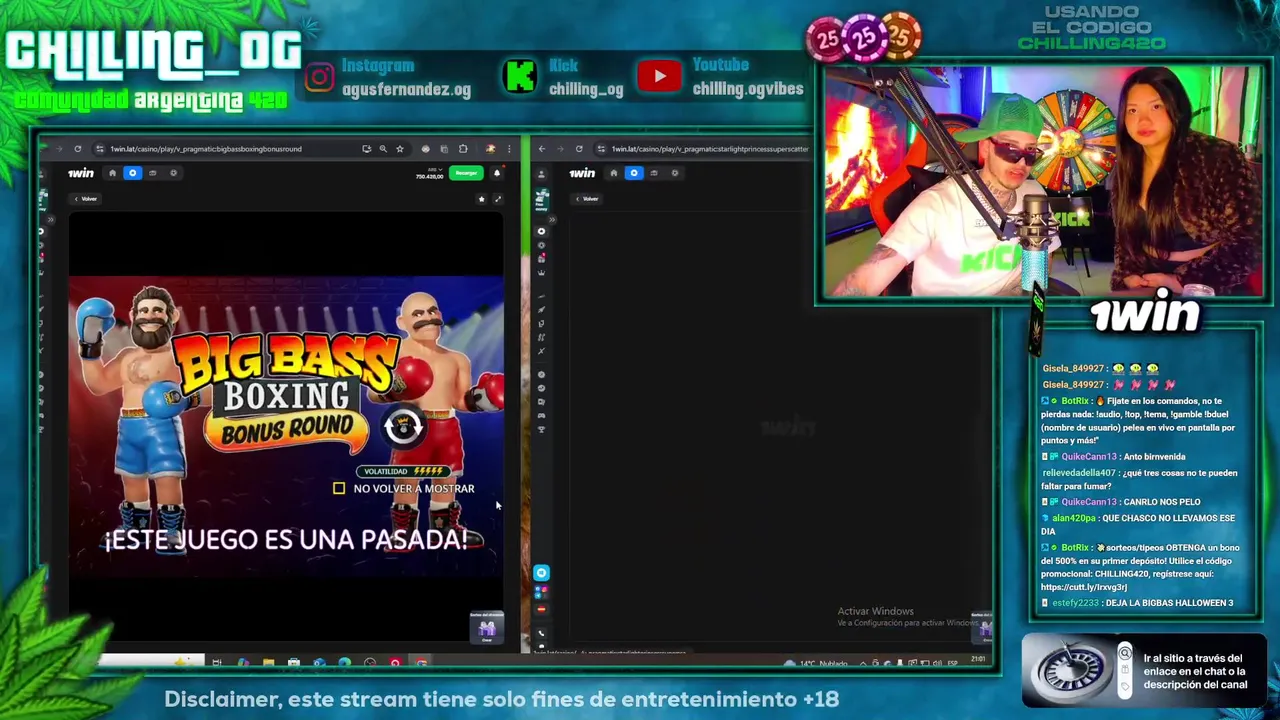1280x720 pixels.
Task: Open blue chat bubble in right sidebar
Action: click(541, 573)
